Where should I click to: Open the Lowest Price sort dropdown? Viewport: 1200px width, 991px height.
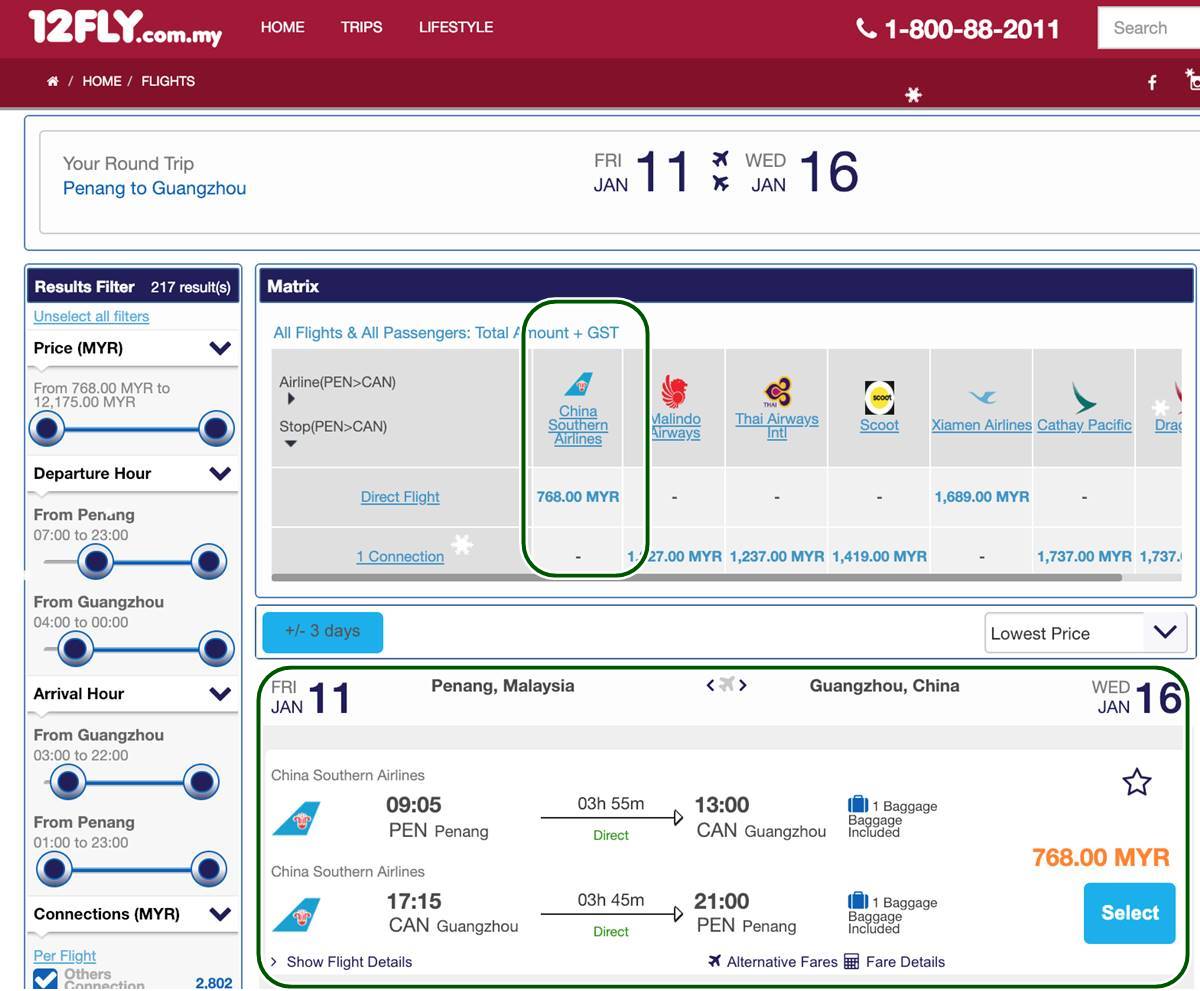(x=1085, y=633)
